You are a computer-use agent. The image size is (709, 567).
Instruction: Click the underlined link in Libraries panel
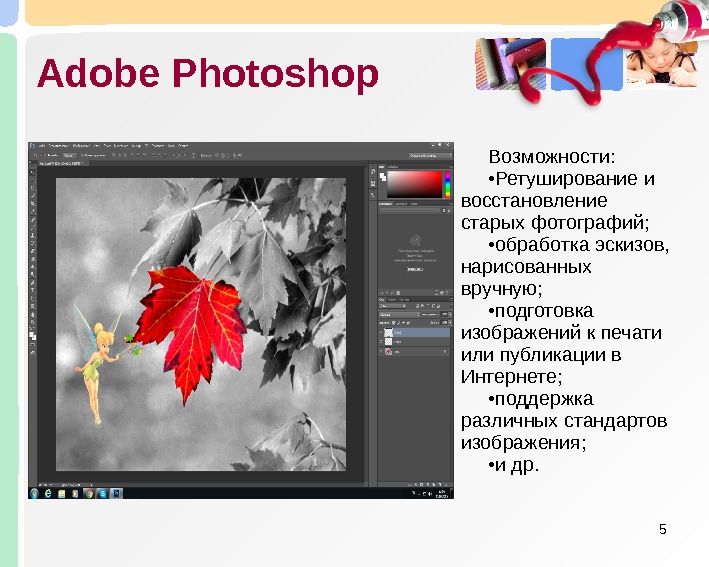coord(415,269)
